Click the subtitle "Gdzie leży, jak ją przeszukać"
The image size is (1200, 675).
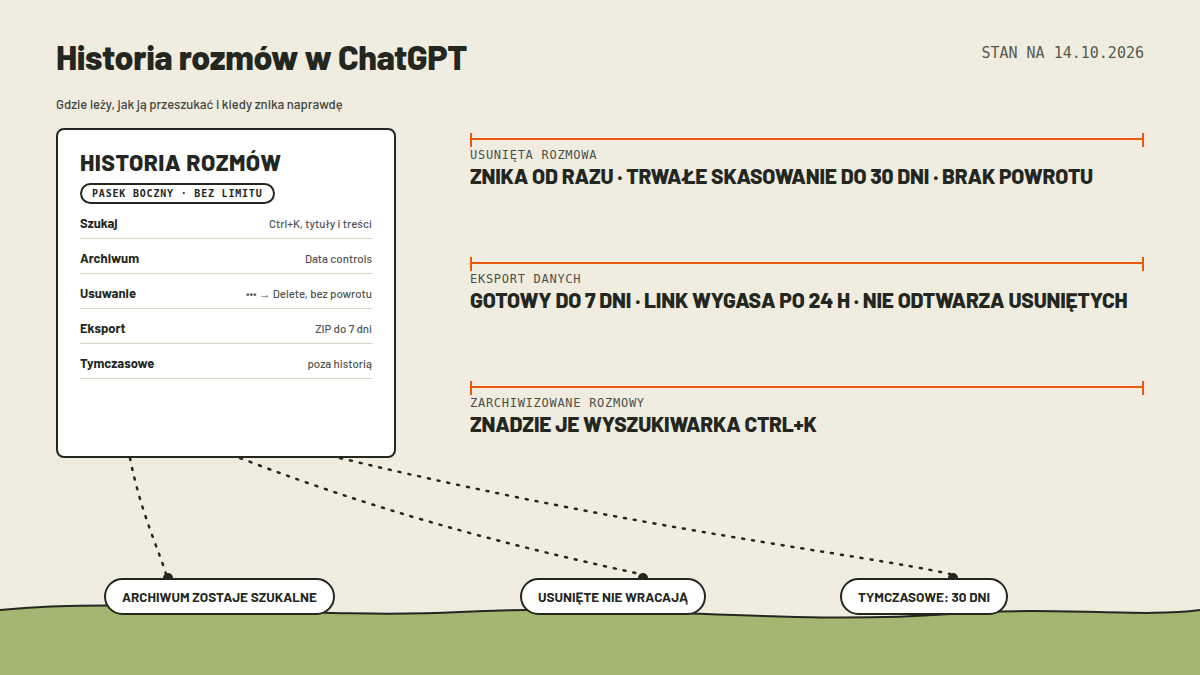(133, 104)
